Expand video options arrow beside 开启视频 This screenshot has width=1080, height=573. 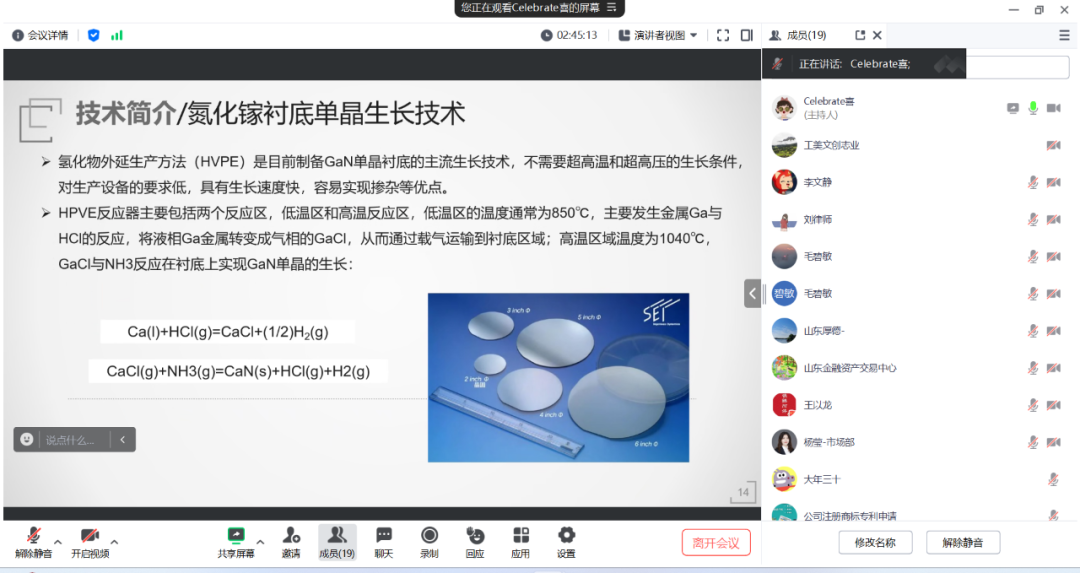coord(114,541)
